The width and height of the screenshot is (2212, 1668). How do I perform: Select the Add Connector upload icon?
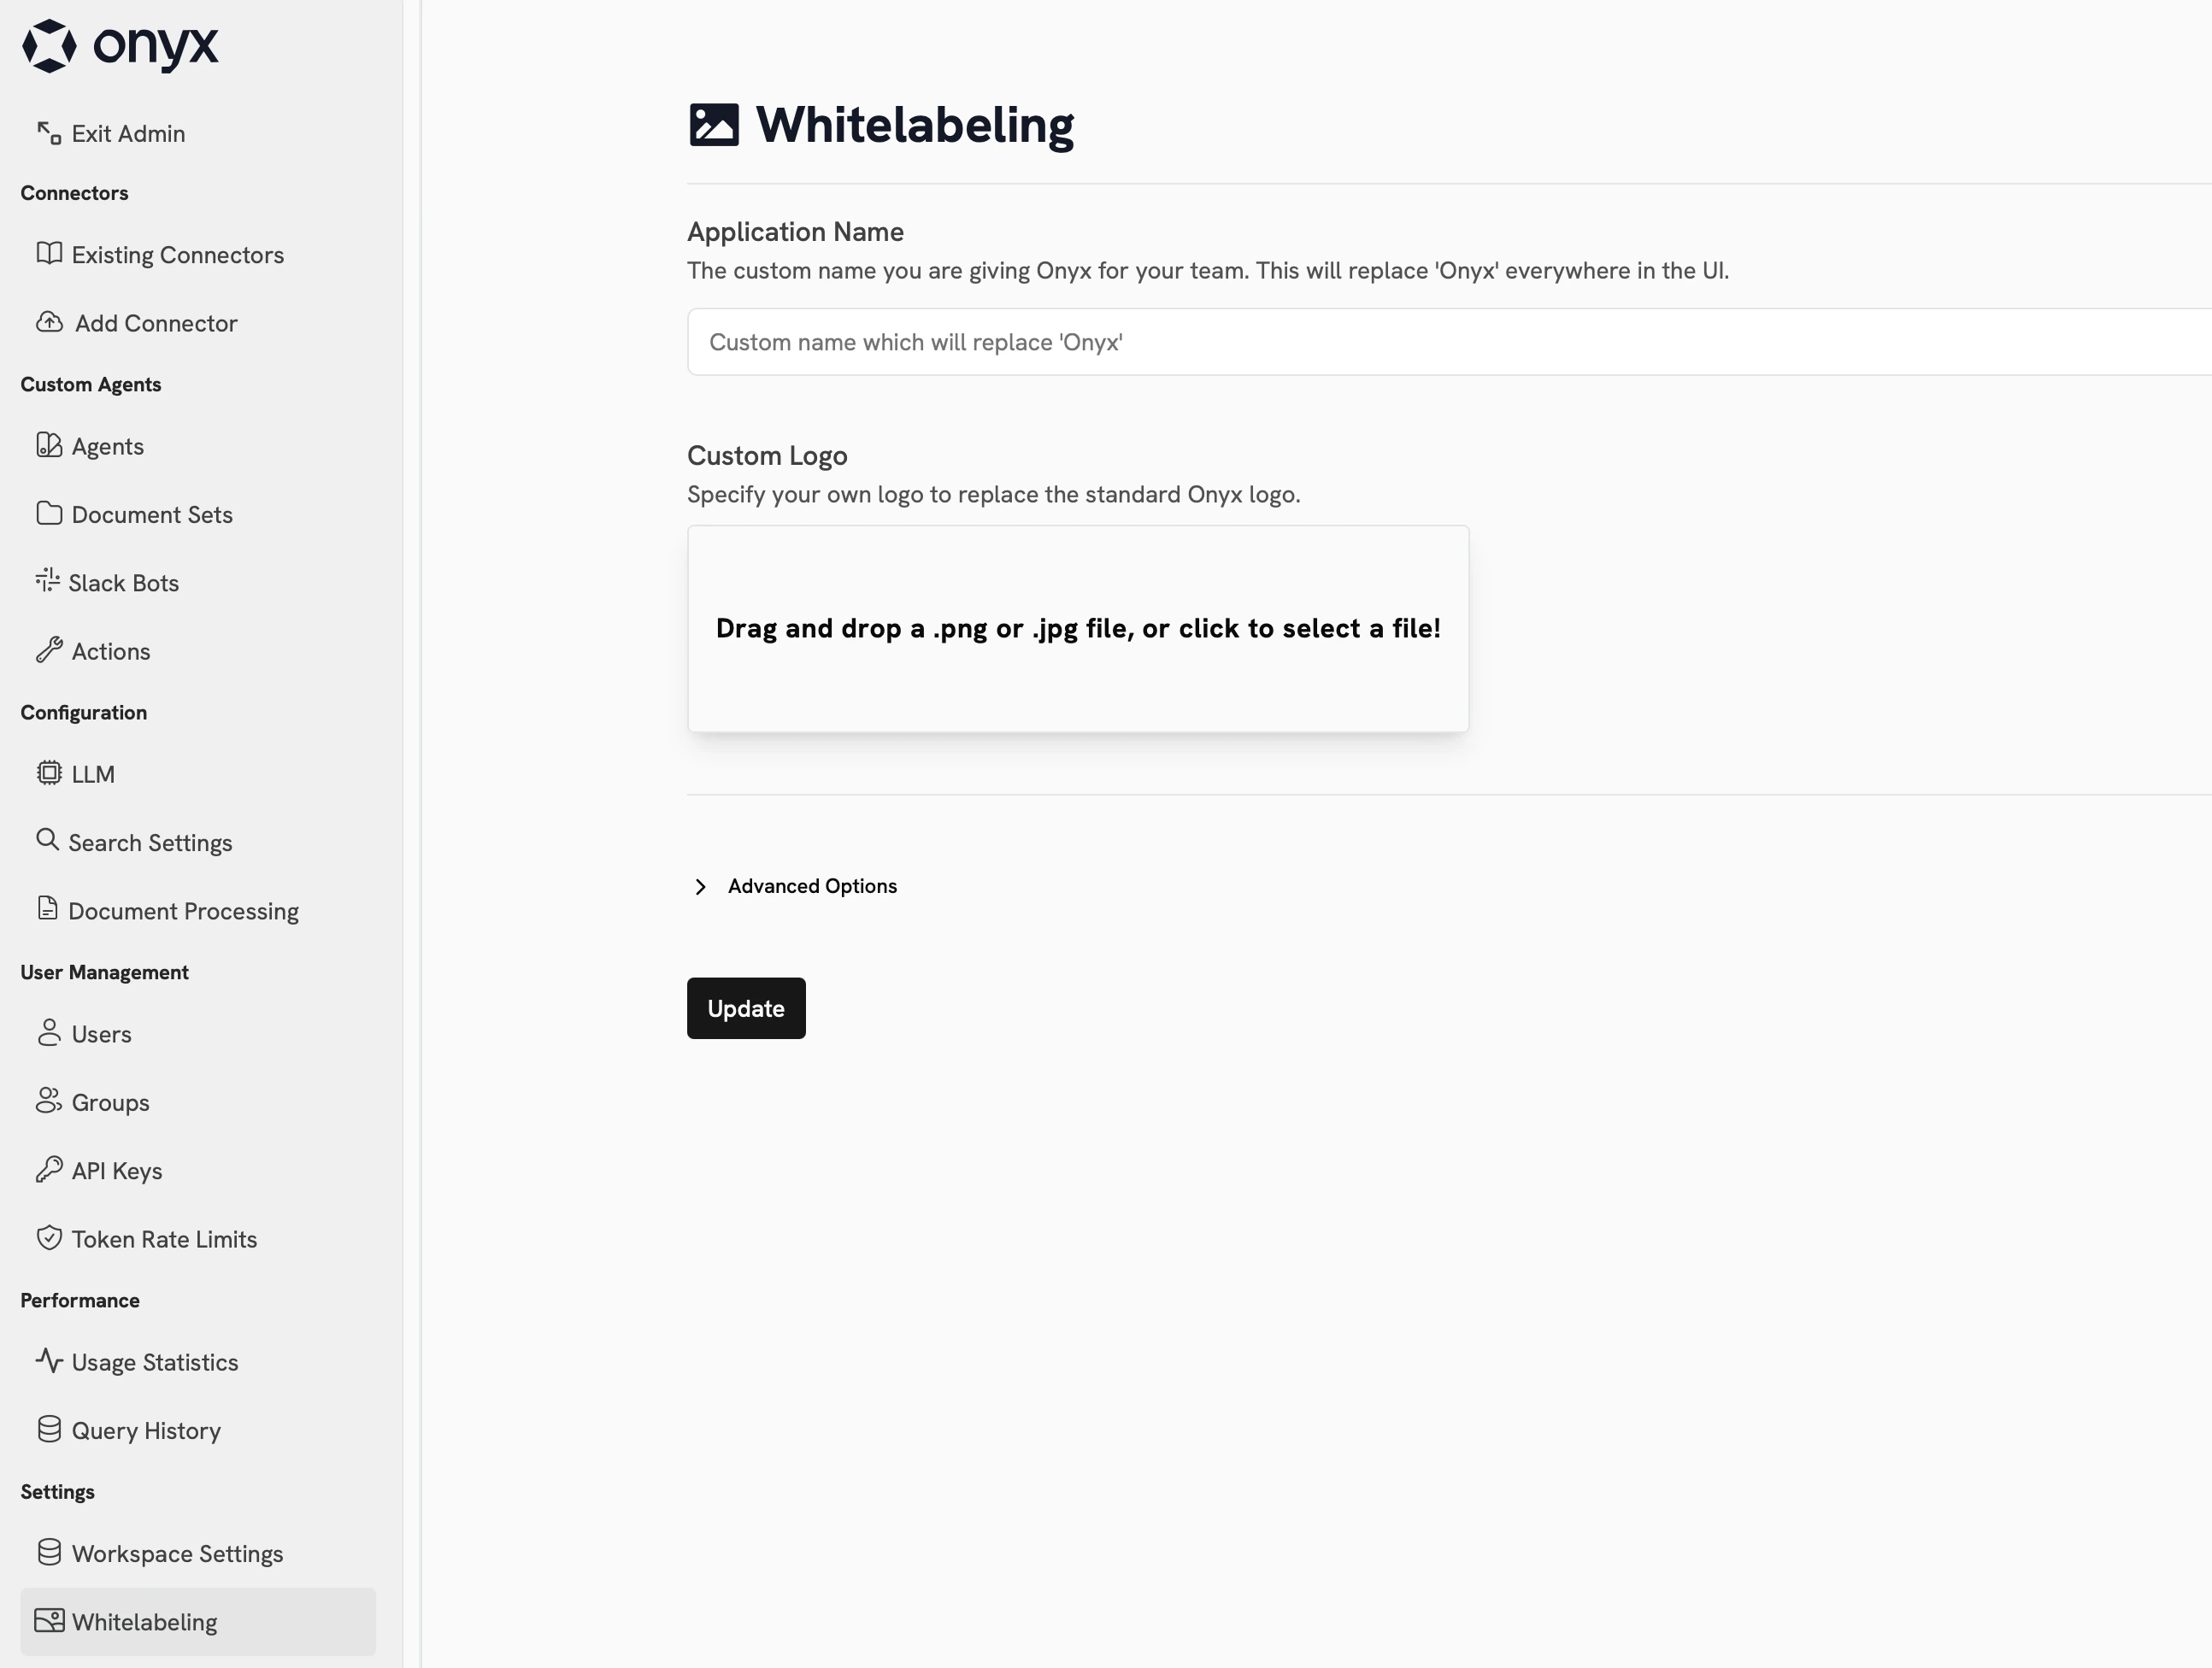point(49,322)
